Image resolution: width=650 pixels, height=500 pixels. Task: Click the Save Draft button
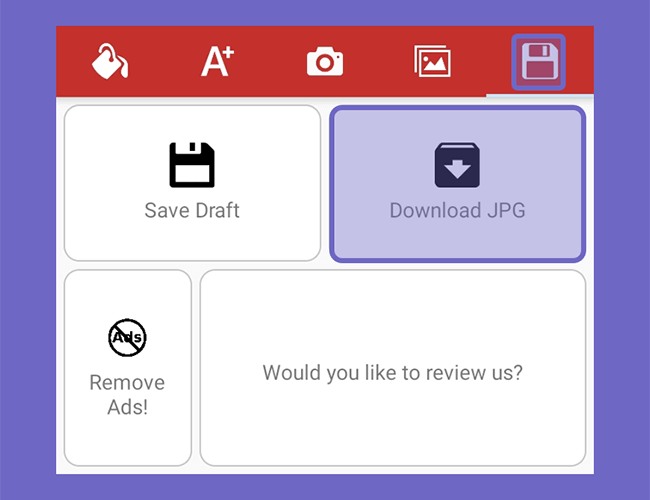coord(192,183)
